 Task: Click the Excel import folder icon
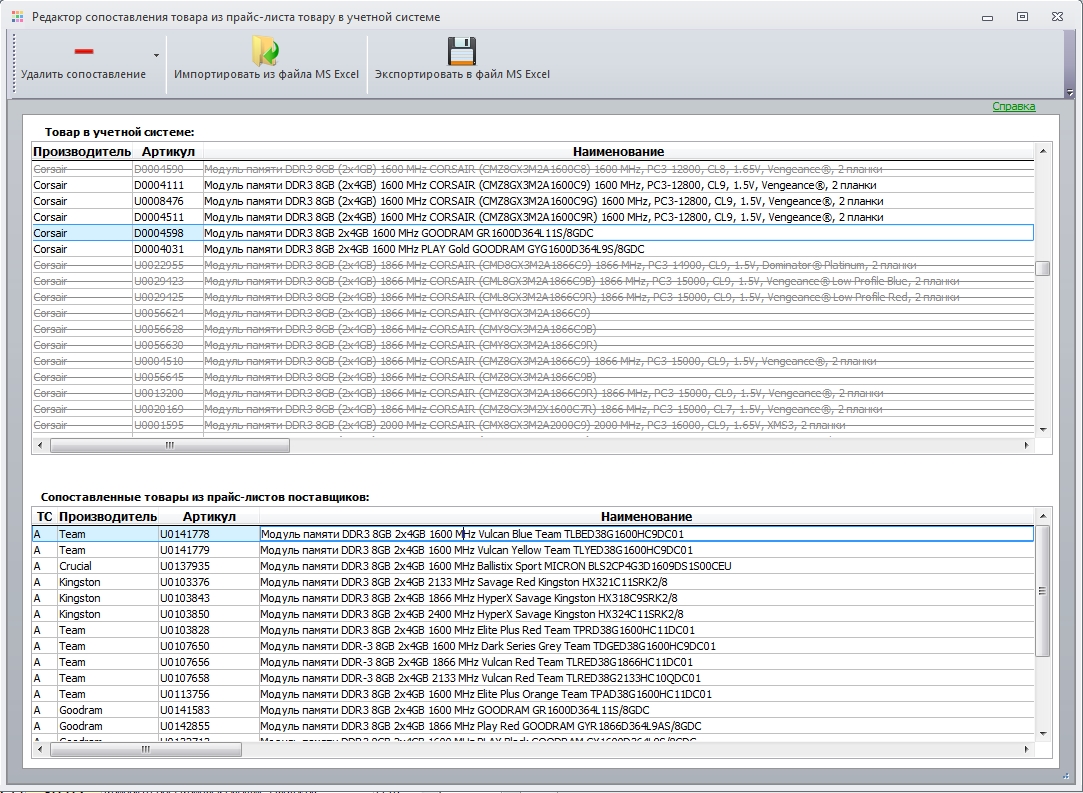(x=266, y=51)
